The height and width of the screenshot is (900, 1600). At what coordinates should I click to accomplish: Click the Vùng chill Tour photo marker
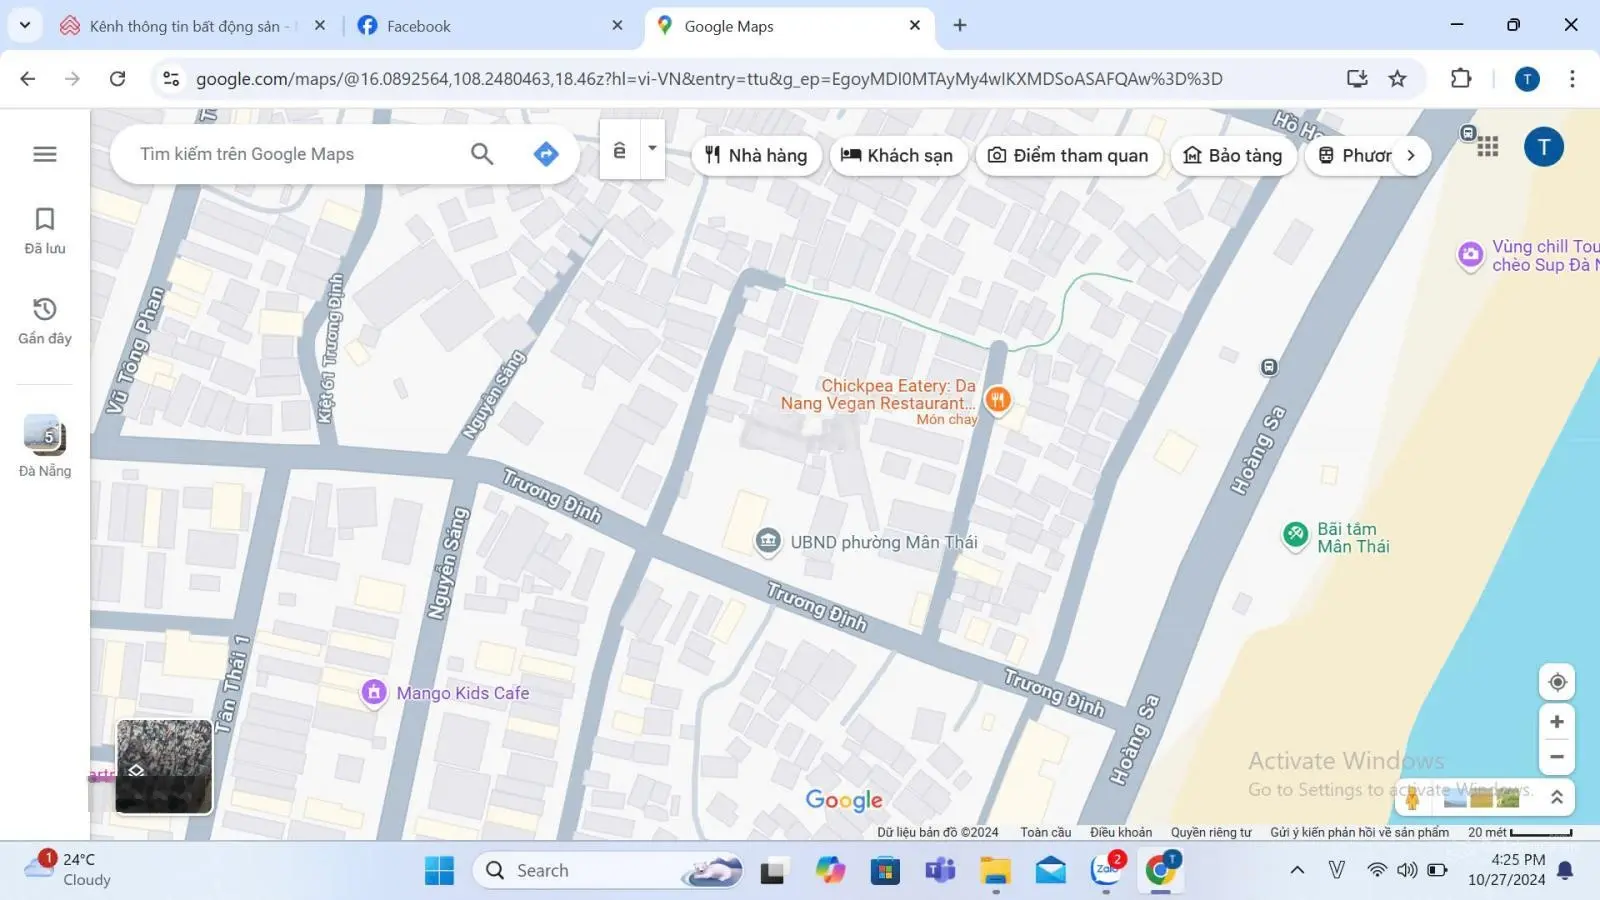point(1470,255)
